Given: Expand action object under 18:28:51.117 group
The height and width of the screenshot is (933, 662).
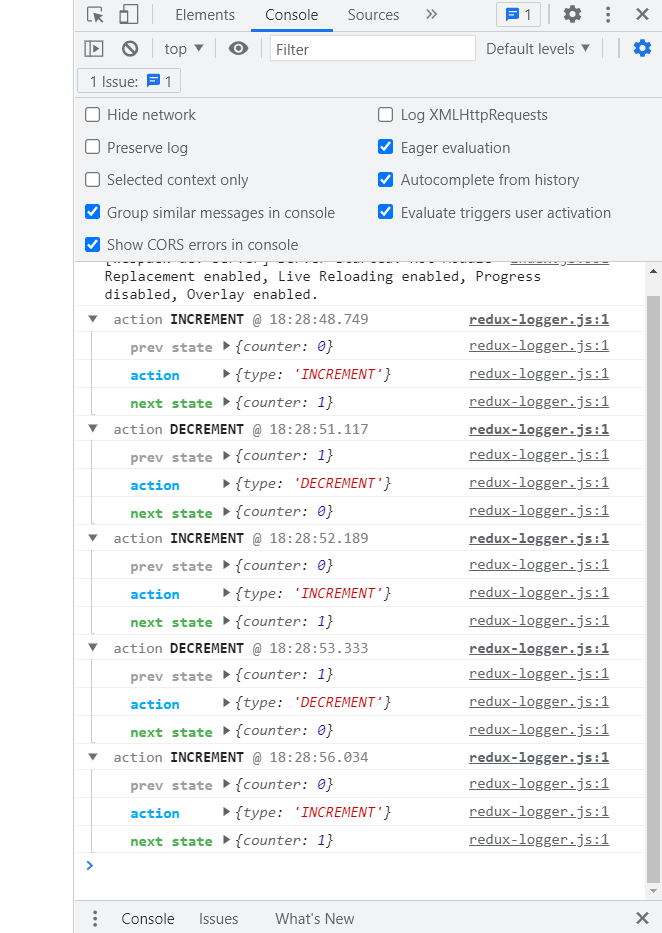Looking at the screenshot, I should (226, 484).
